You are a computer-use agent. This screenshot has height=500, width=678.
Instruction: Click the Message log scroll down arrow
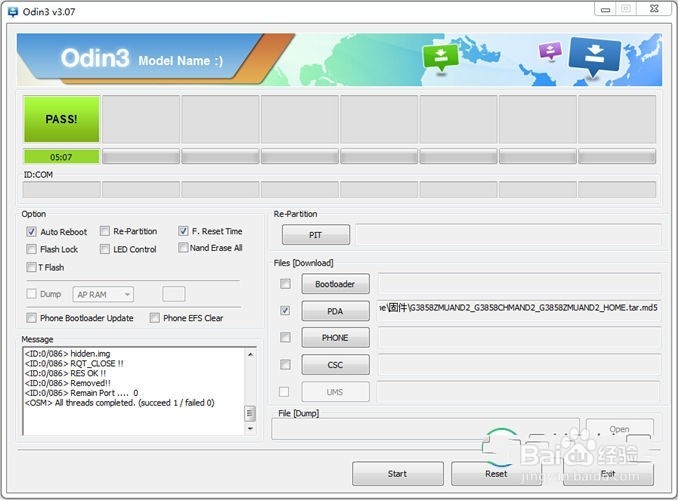click(250, 429)
